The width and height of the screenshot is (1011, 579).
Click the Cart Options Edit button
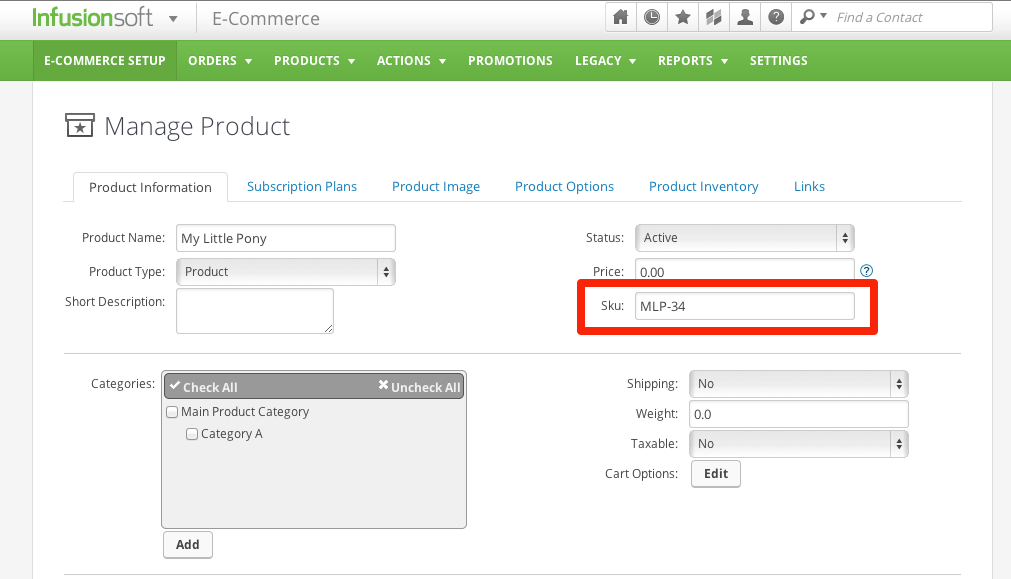(x=716, y=474)
